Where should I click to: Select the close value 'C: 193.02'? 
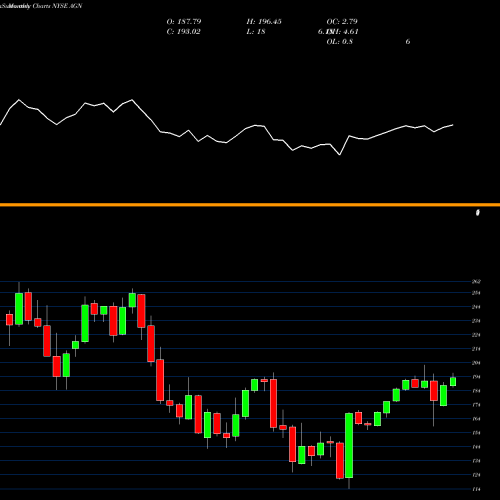click(183, 32)
